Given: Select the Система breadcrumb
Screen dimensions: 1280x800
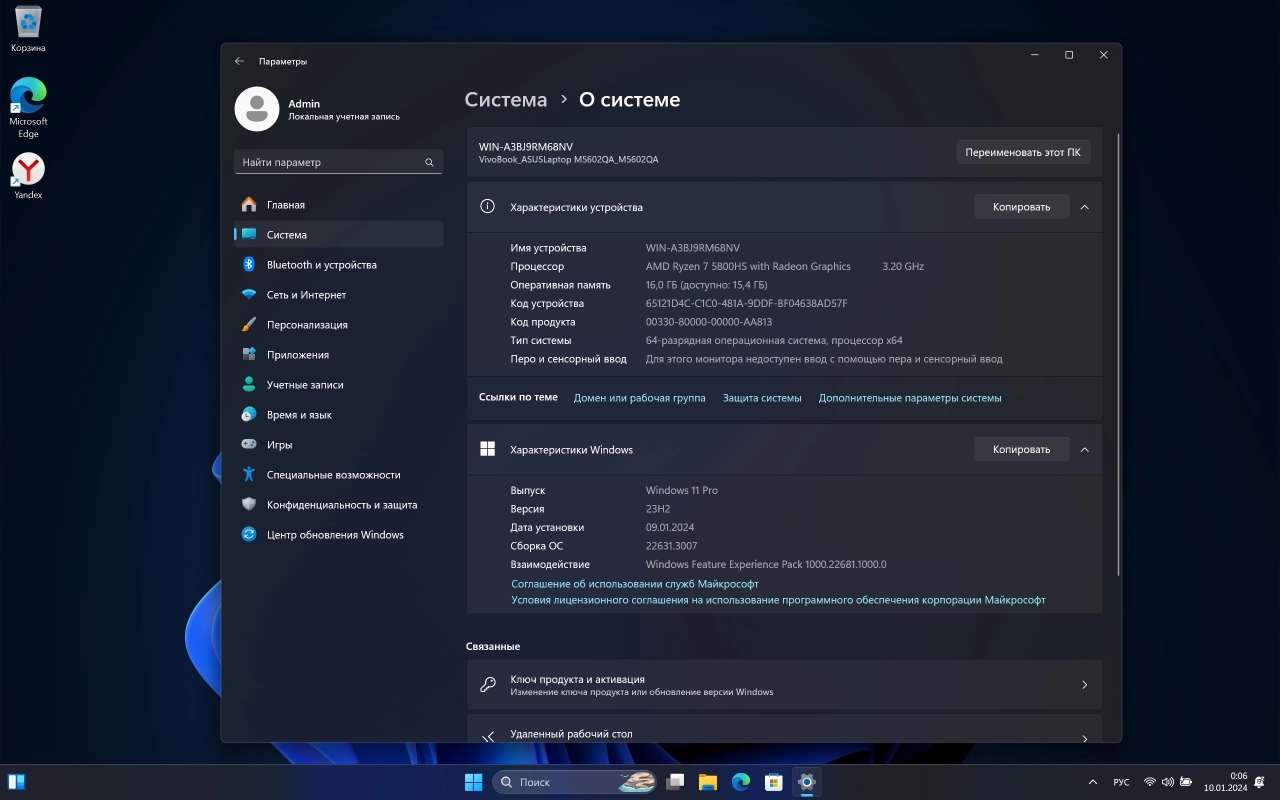Looking at the screenshot, I should 506,100.
